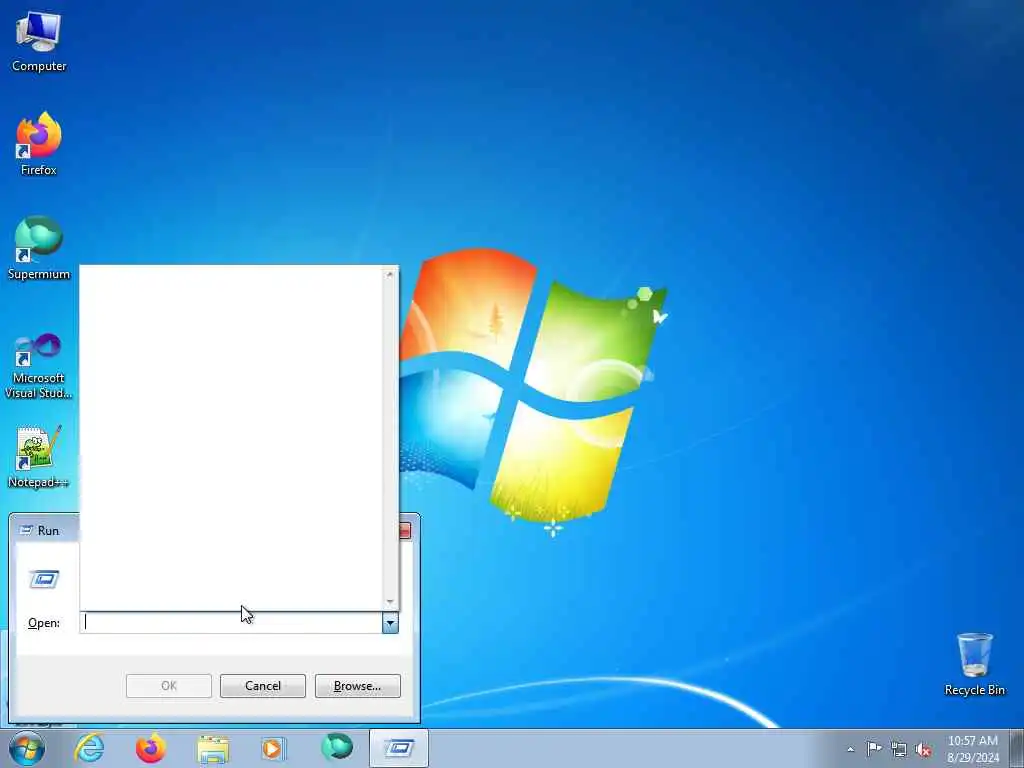This screenshot has width=1024, height=768.
Task: Select the Microsoft Visual Studio shortcut
Action: tap(39, 366)
